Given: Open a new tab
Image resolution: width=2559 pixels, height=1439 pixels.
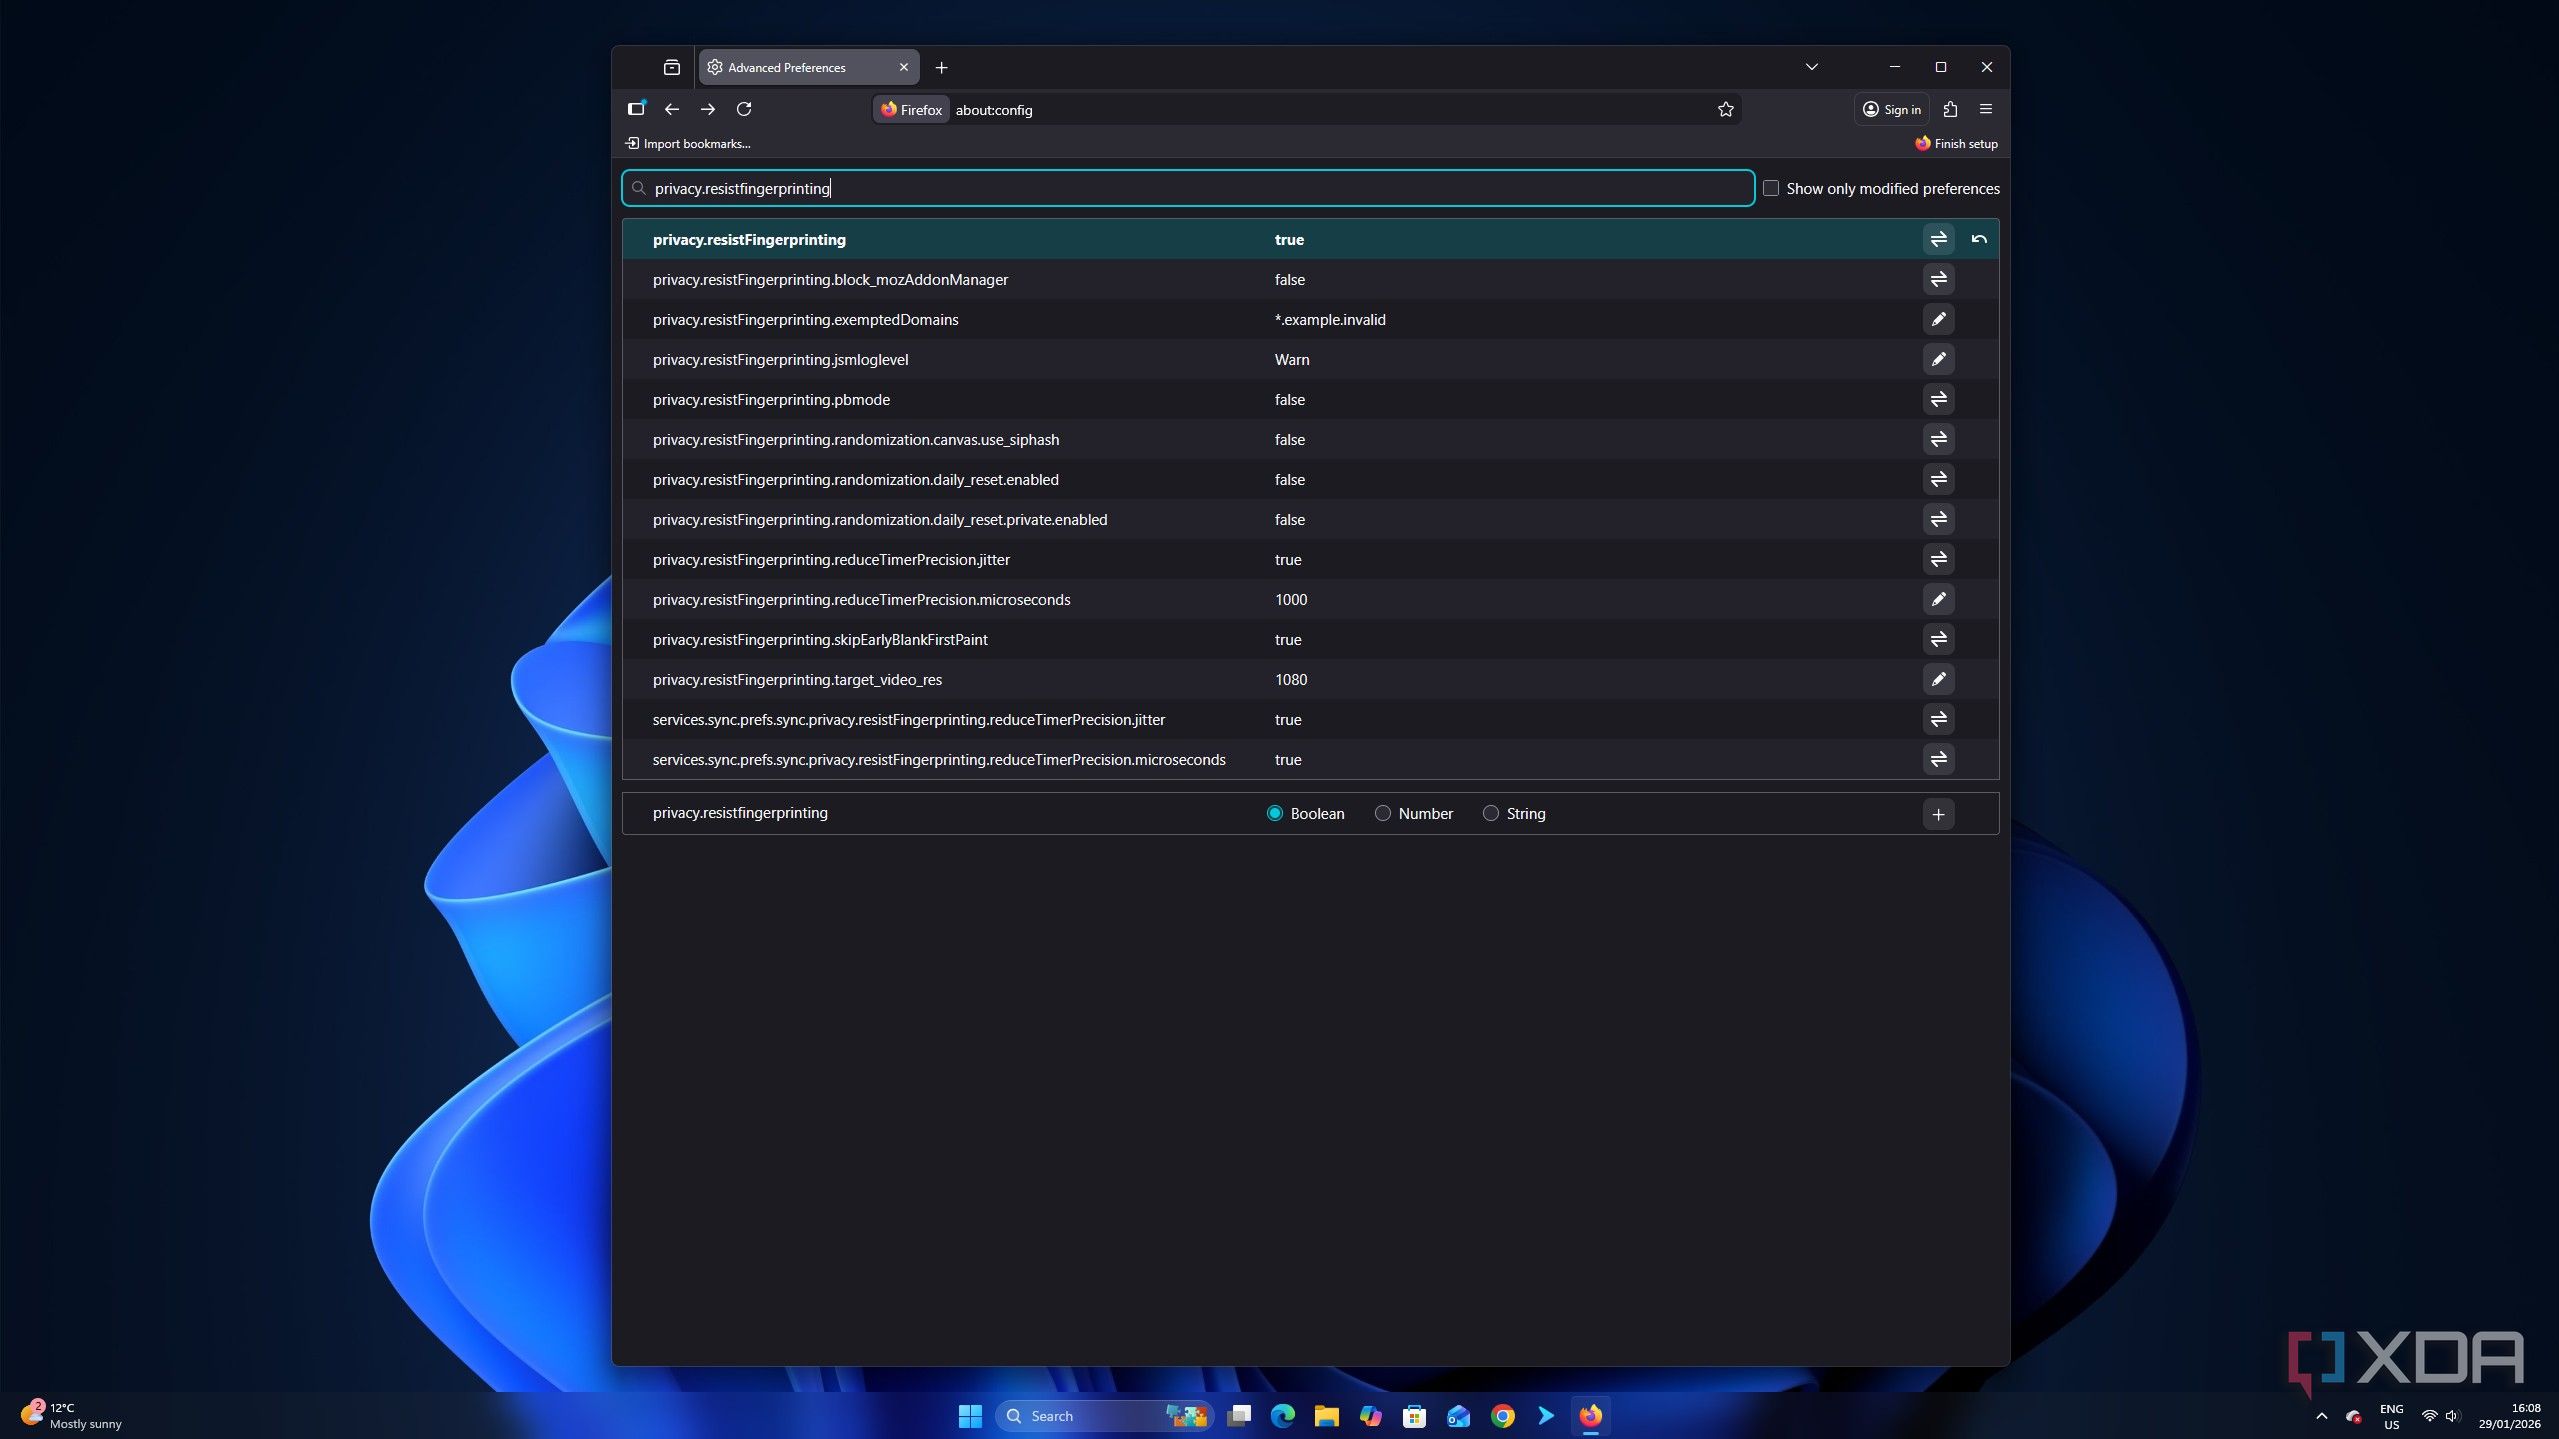Looking at the screenshot, I should coord(941,67).
